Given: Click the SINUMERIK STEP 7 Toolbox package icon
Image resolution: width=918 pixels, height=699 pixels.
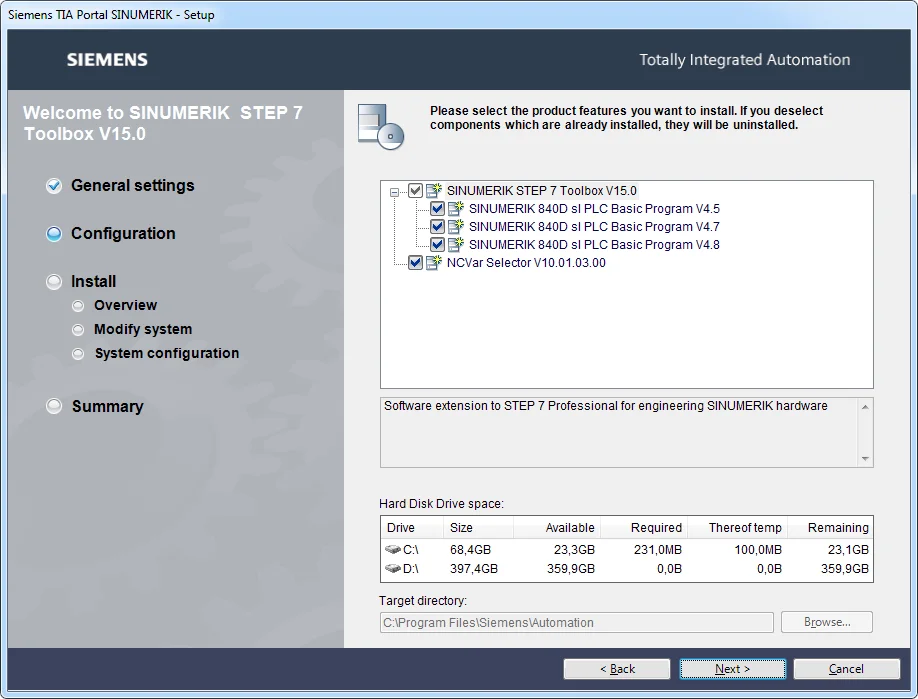Looking at the screenshot, I should (434, 191).
